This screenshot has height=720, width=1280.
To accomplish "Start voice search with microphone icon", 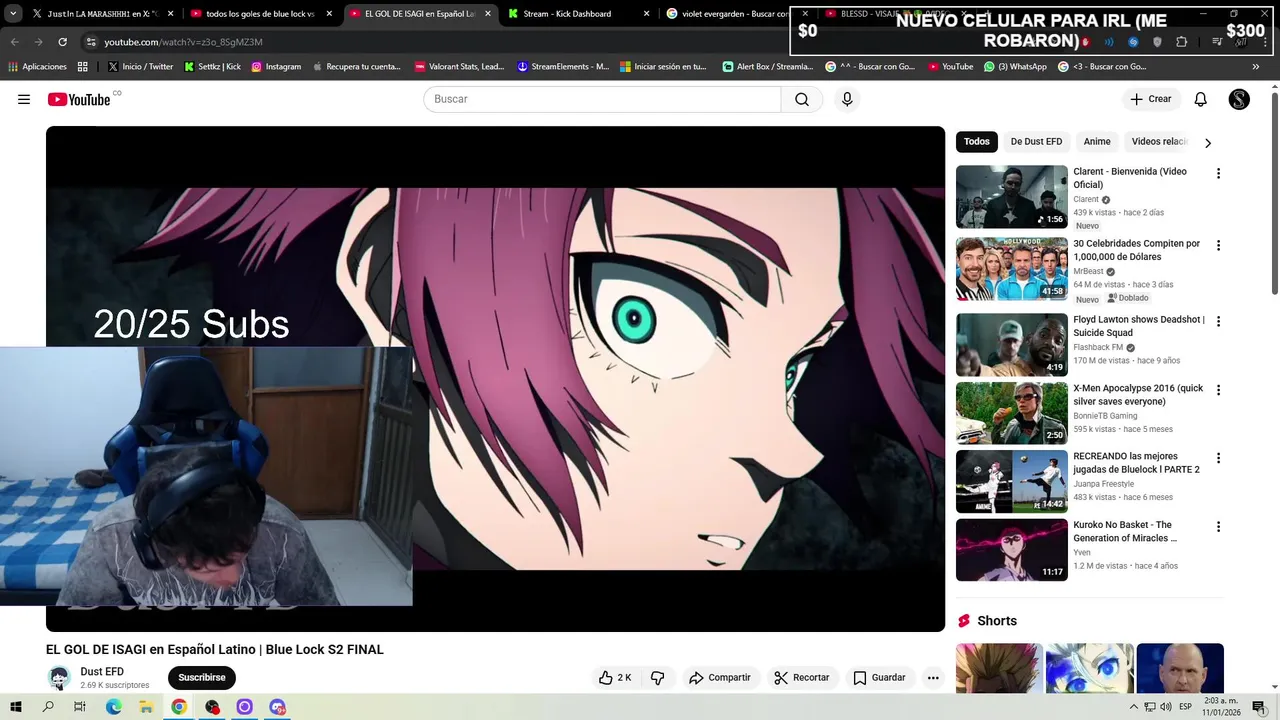I will point(847,99).
